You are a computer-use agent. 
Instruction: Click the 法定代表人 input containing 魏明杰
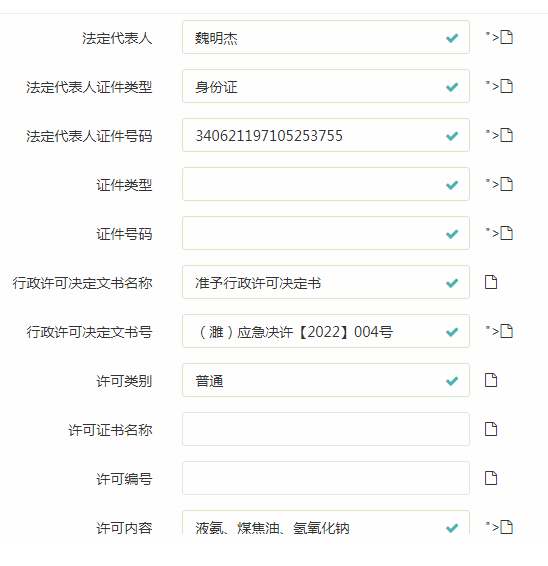pyautogui.click(x=326, y=37)
